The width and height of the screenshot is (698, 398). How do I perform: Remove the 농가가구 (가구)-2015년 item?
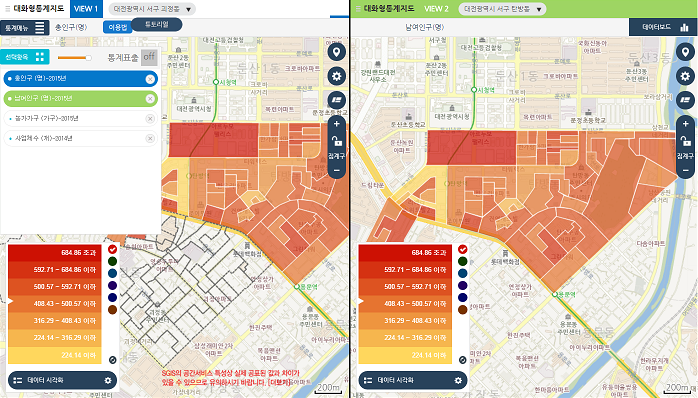click(150, 118)
